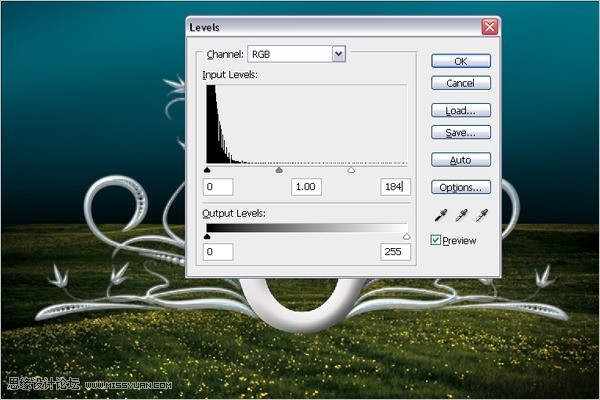Focus the output shadow field showing 0

(218, 252)
